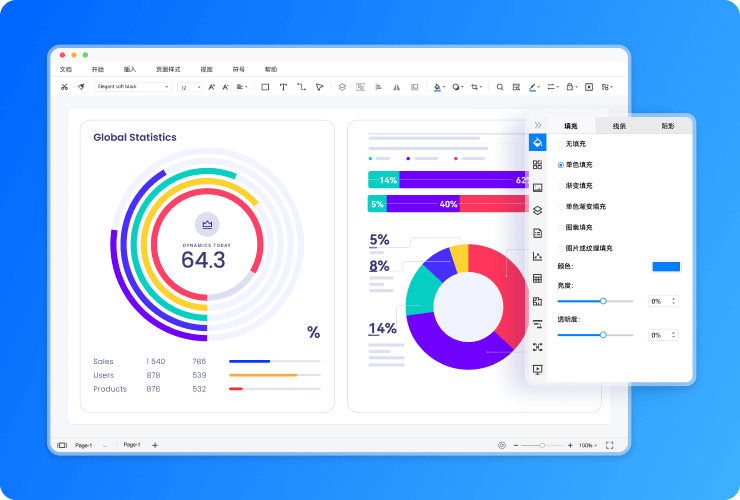Open the 开始 menu

98,69
